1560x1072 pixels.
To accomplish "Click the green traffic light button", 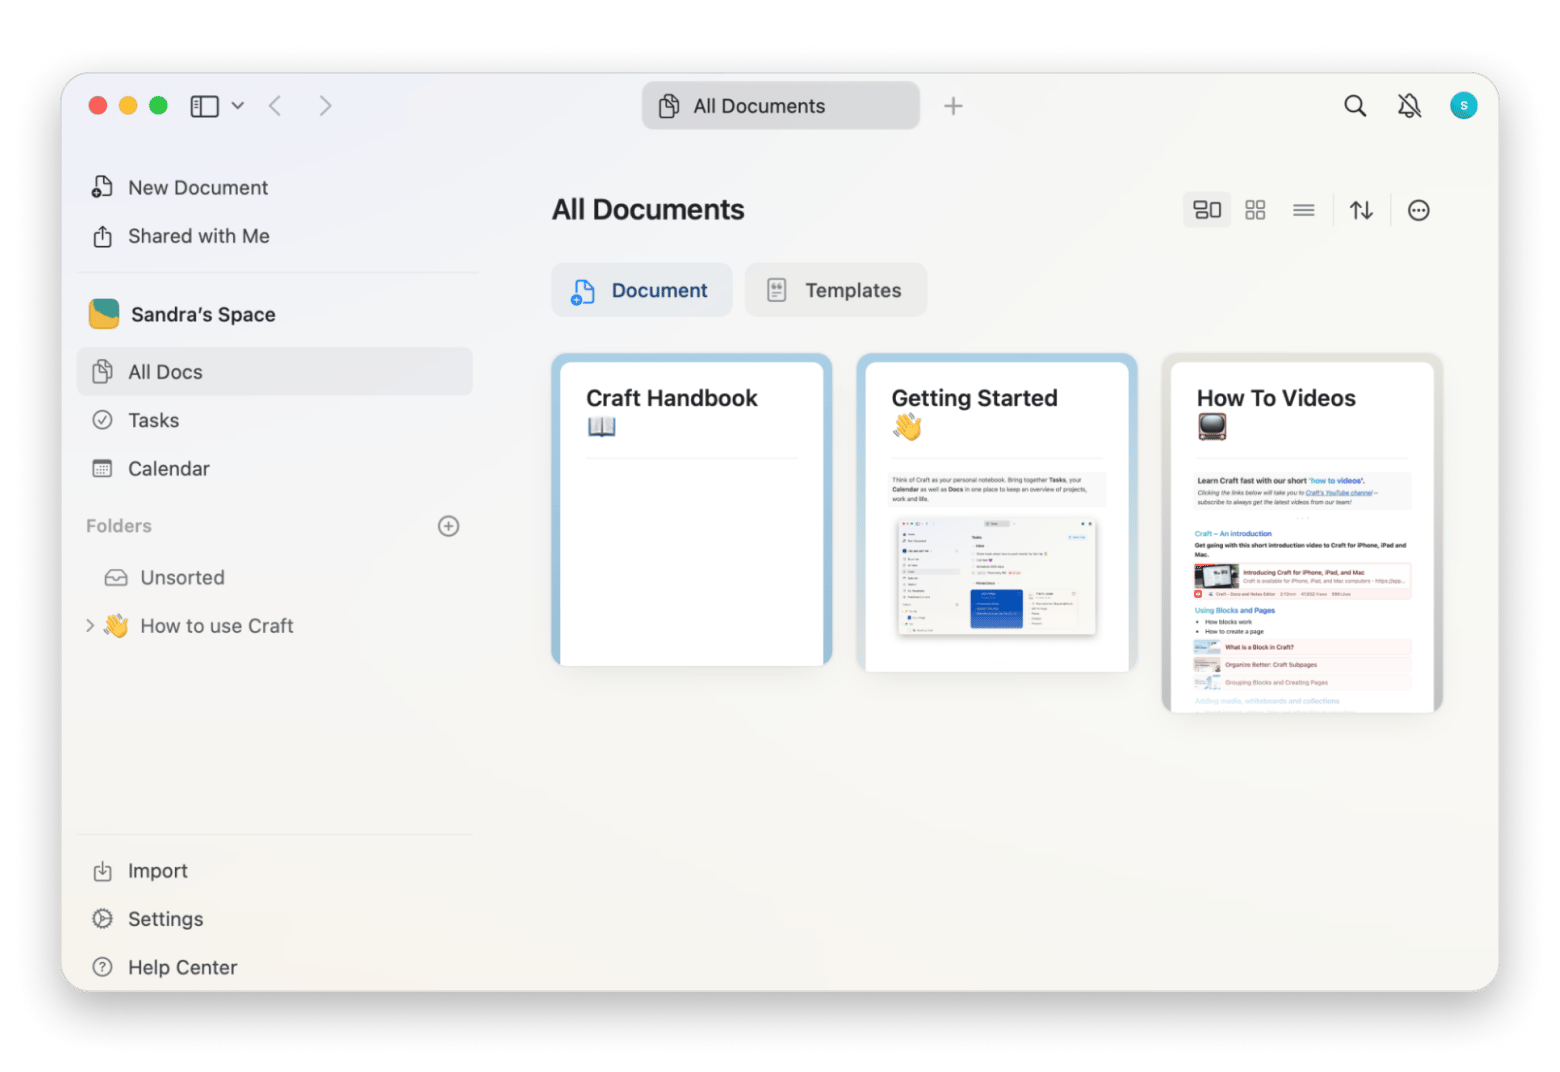I will (x=157, y=104).
